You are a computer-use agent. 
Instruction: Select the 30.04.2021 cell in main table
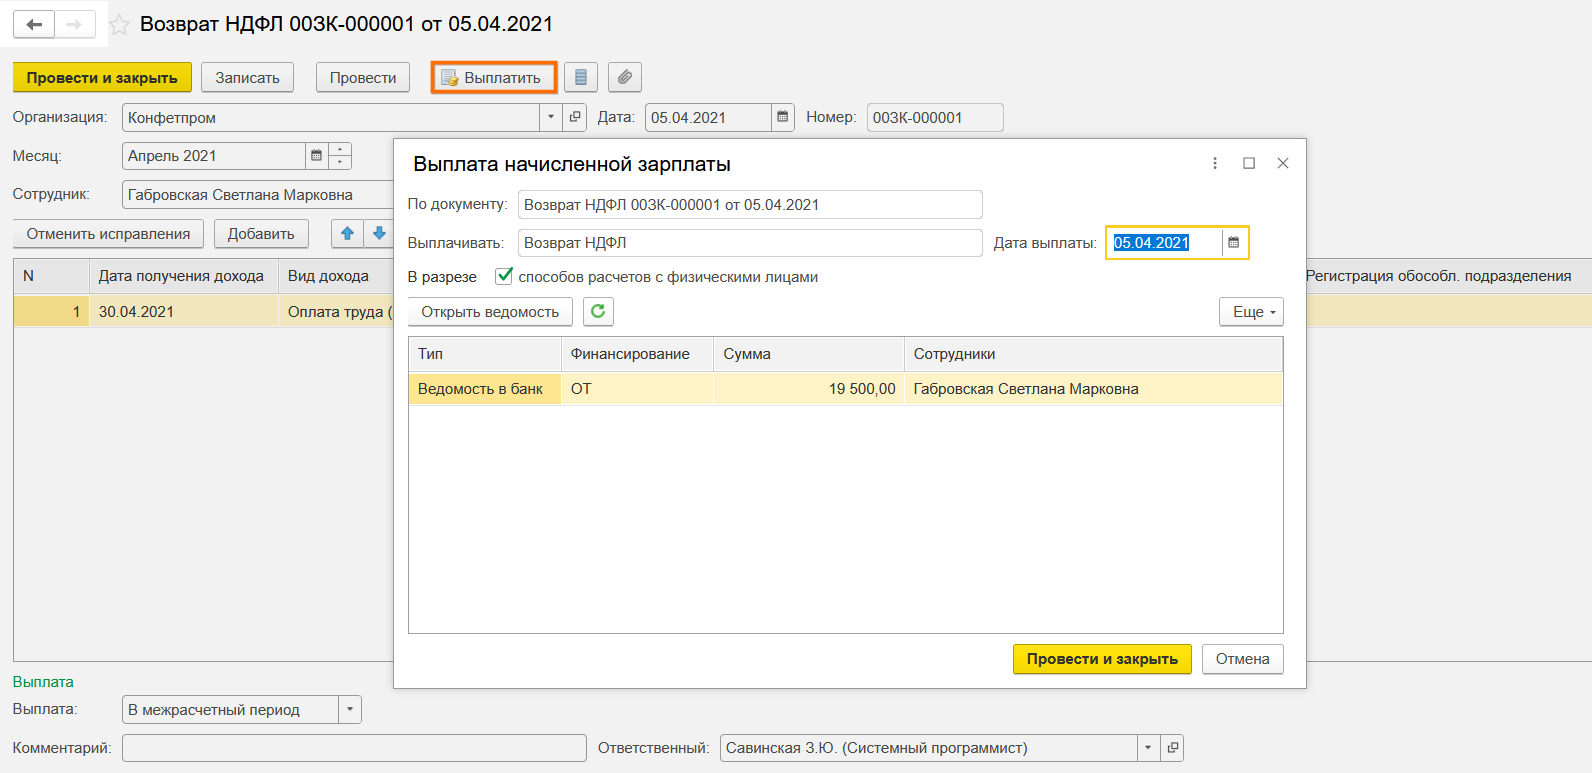pyautogui.click(x=183, y=312)
